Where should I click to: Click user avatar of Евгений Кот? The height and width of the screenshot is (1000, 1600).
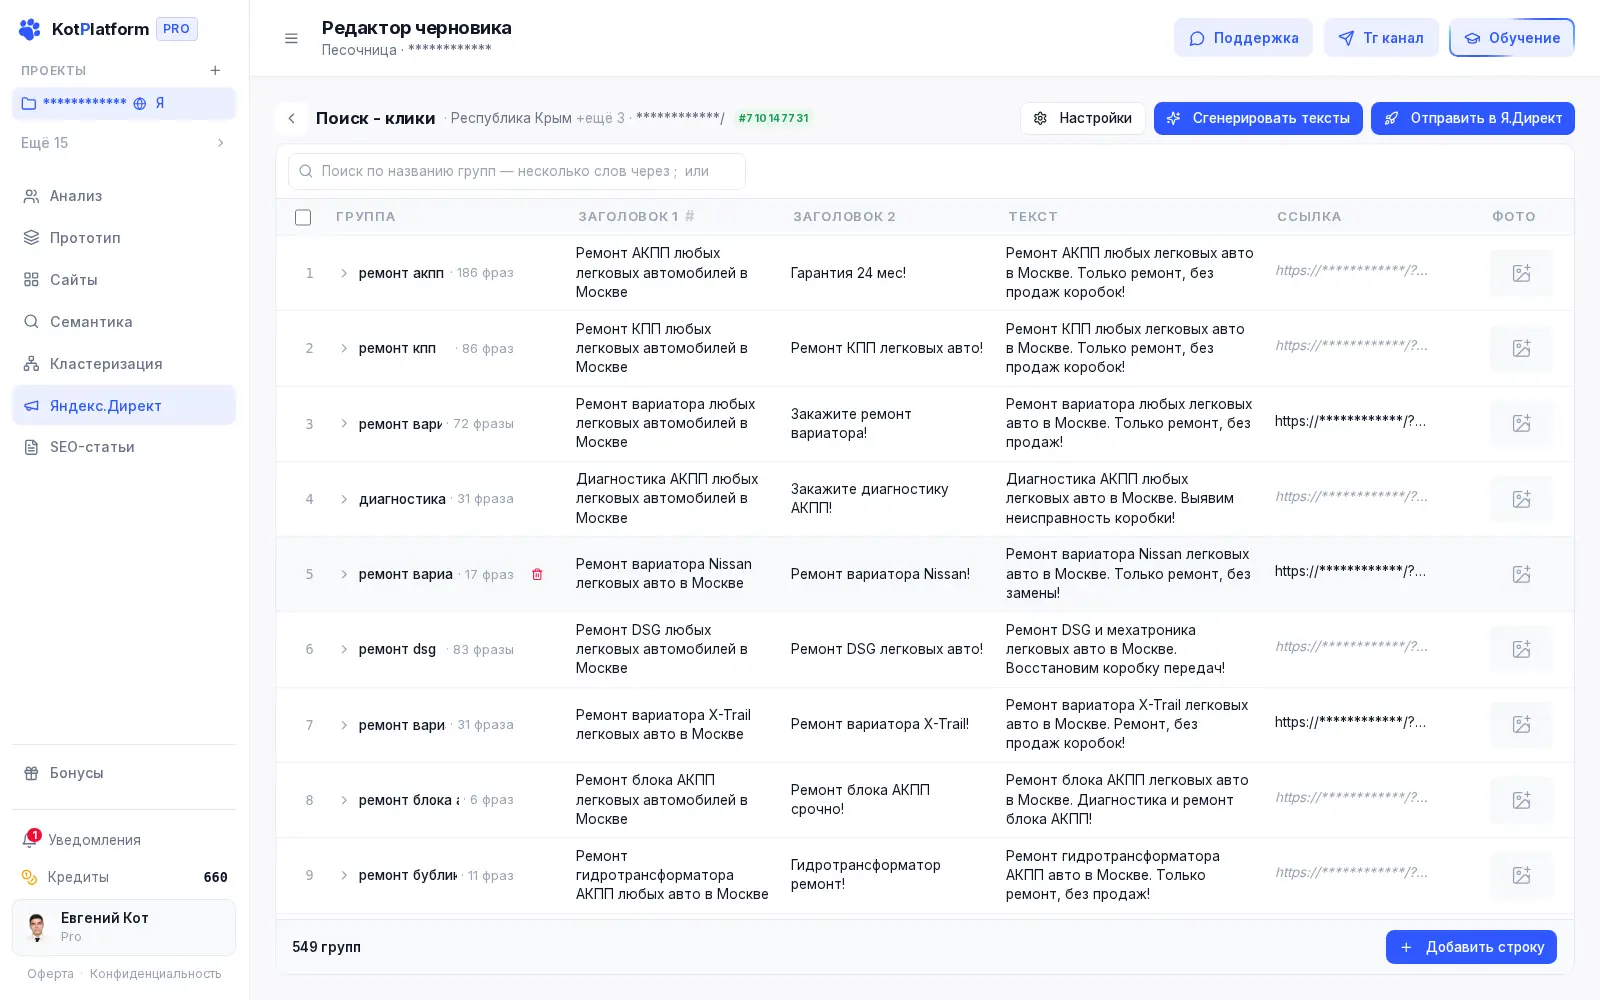click(x=37, y=927)
